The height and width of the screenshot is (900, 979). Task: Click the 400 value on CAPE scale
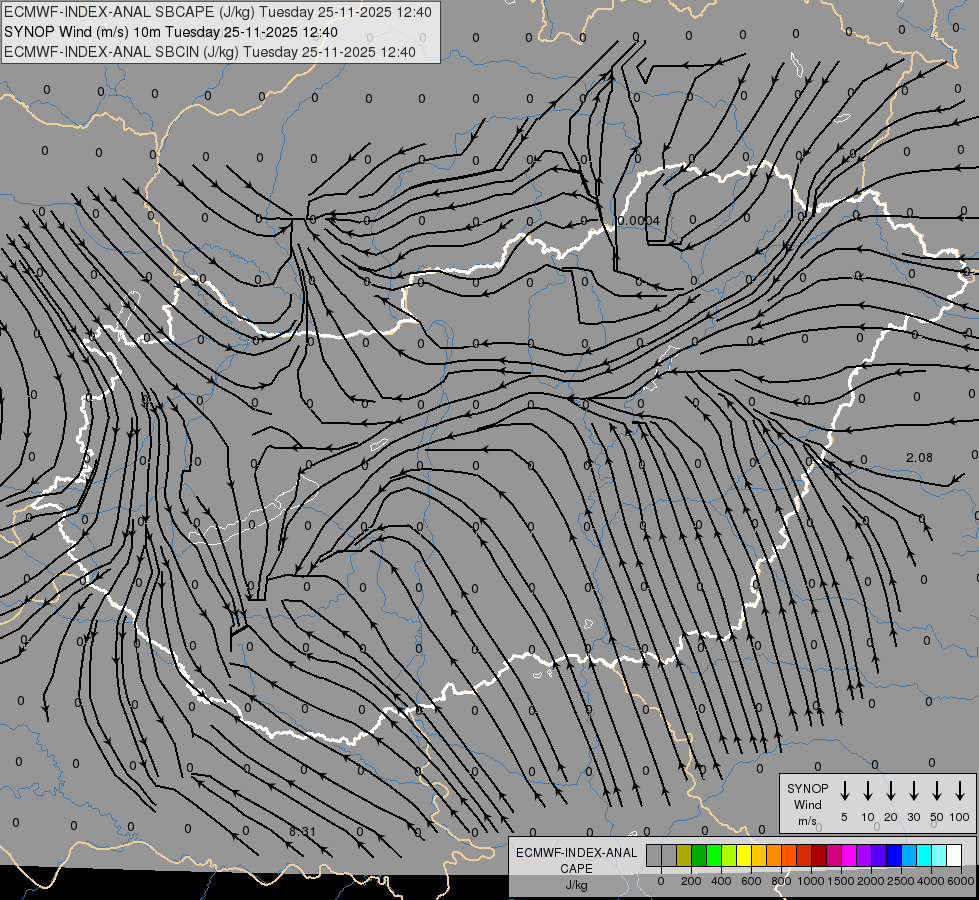(721, 881)
